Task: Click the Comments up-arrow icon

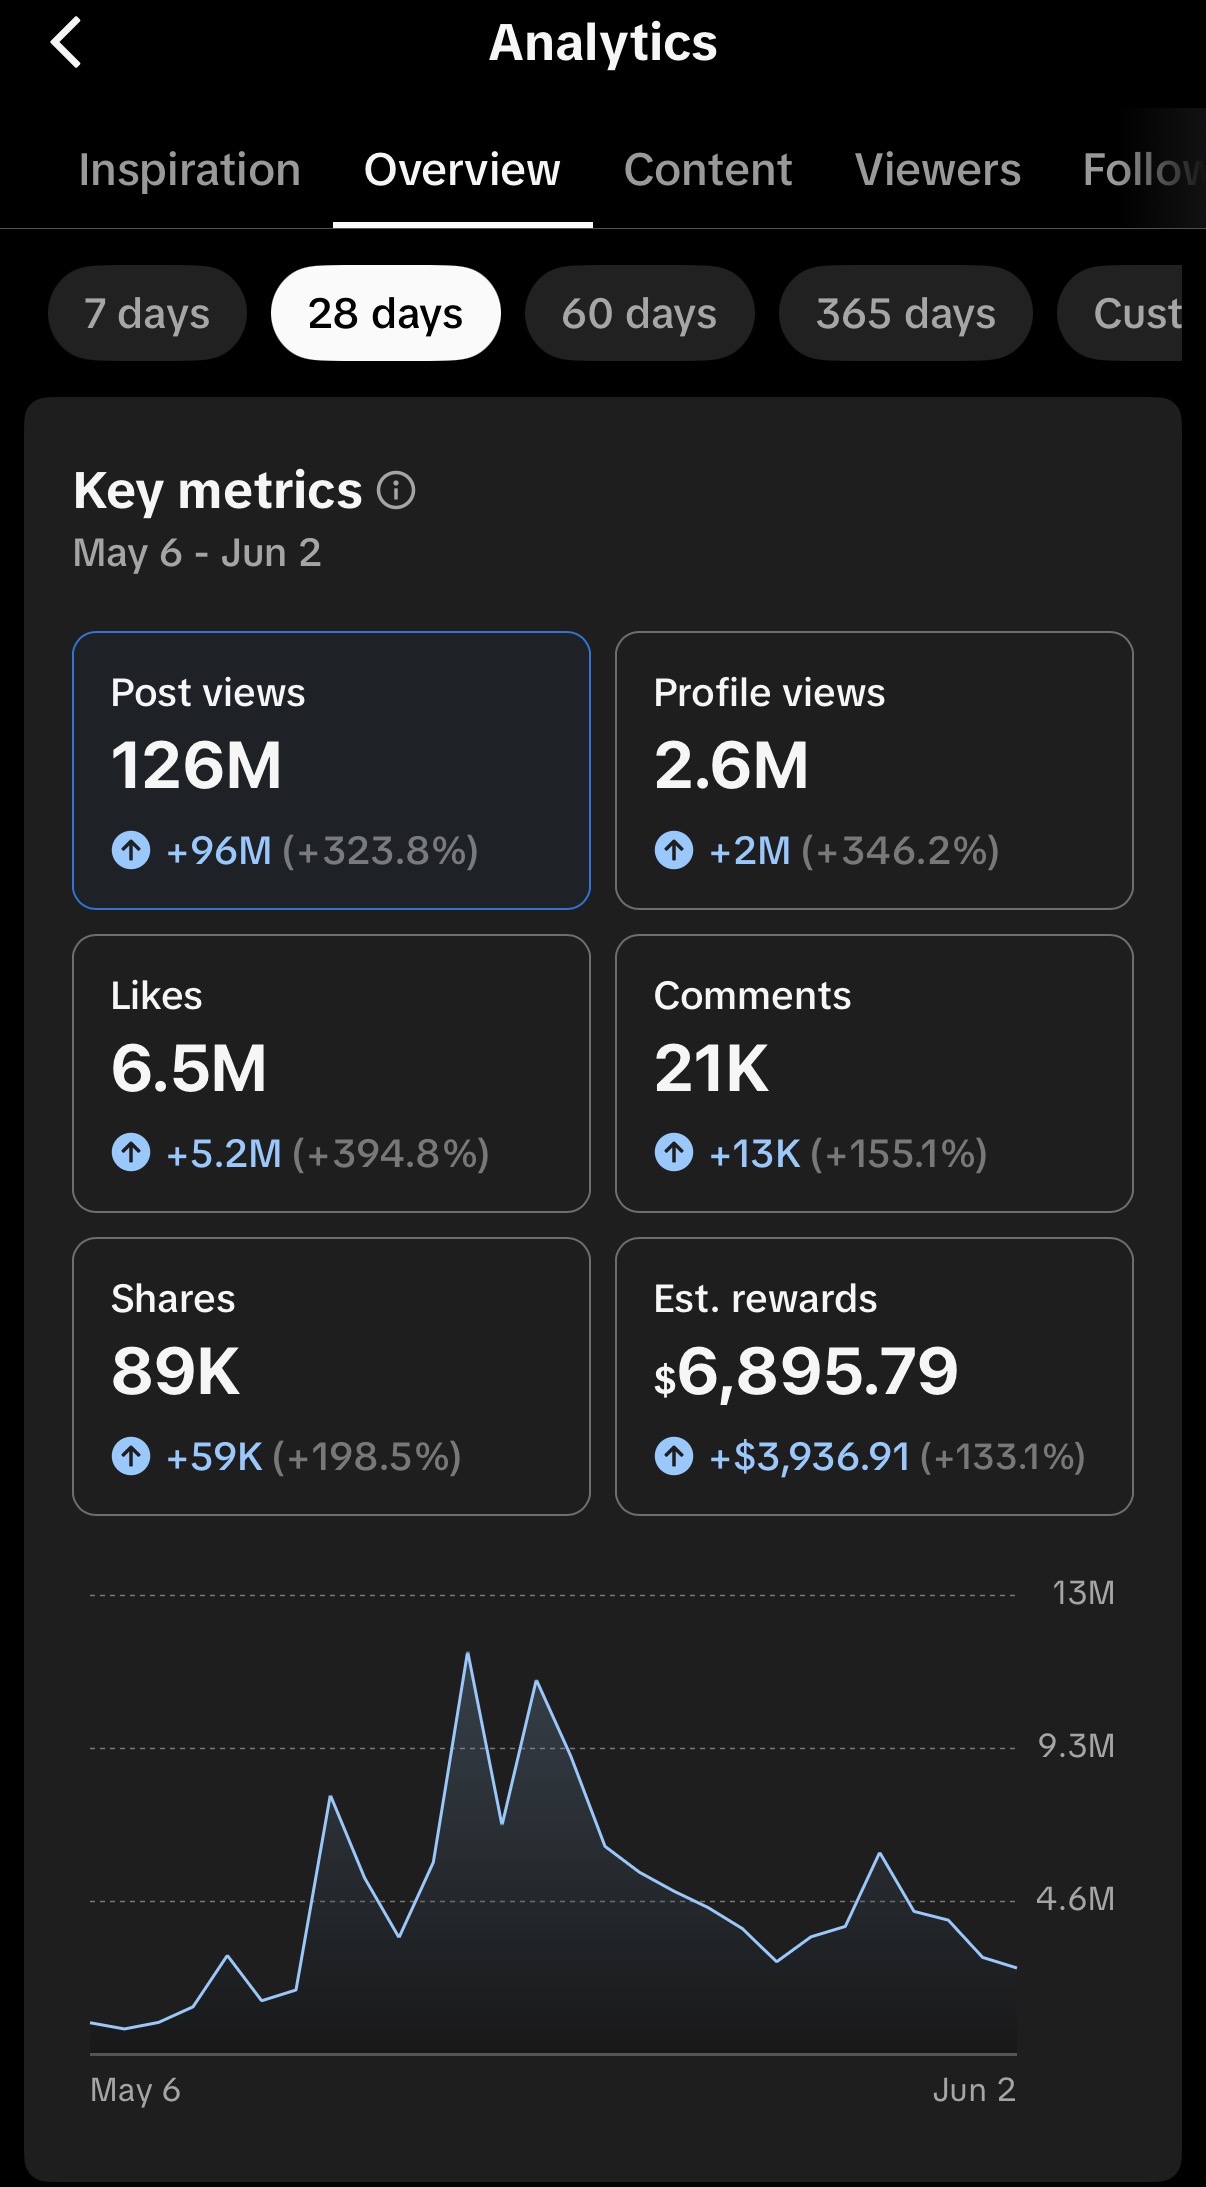Action: click(674, 1153)
